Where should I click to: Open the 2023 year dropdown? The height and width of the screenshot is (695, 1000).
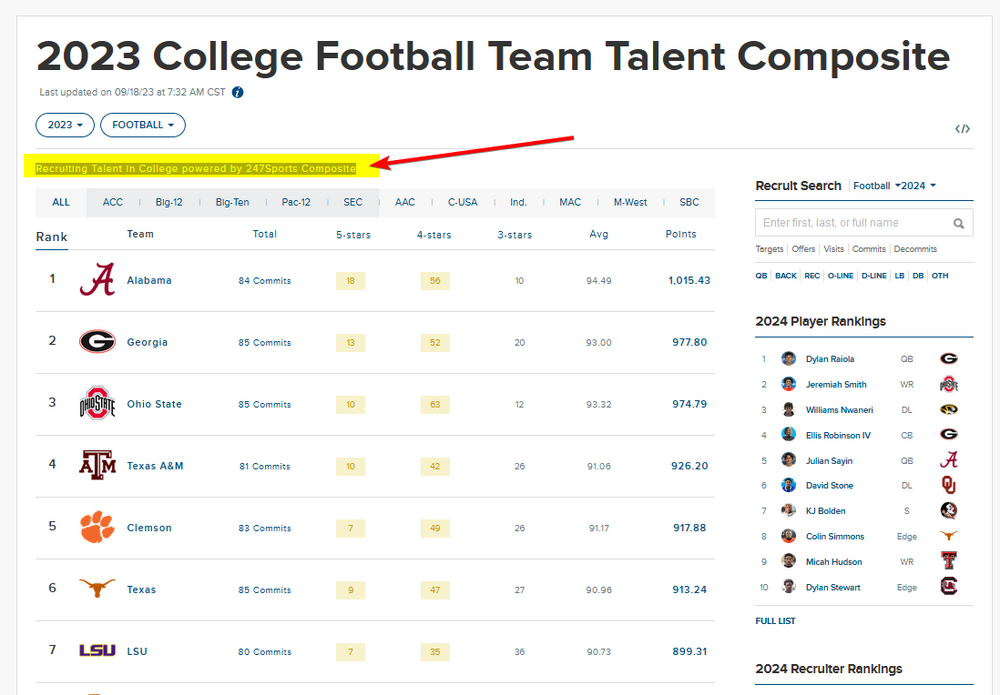point(65,125)
